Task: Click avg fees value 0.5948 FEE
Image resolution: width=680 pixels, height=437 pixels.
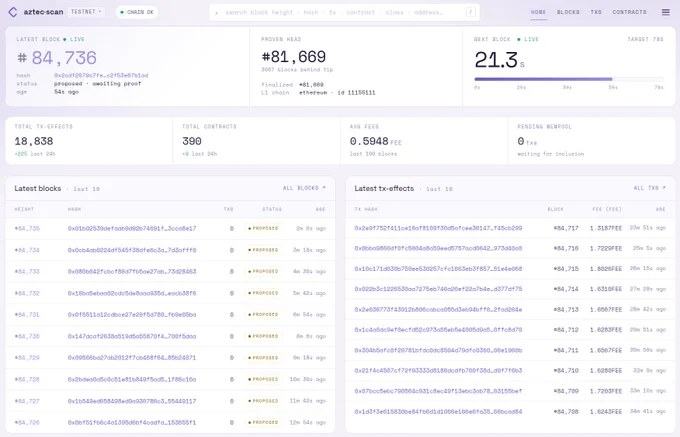Action: pos(376,141)
